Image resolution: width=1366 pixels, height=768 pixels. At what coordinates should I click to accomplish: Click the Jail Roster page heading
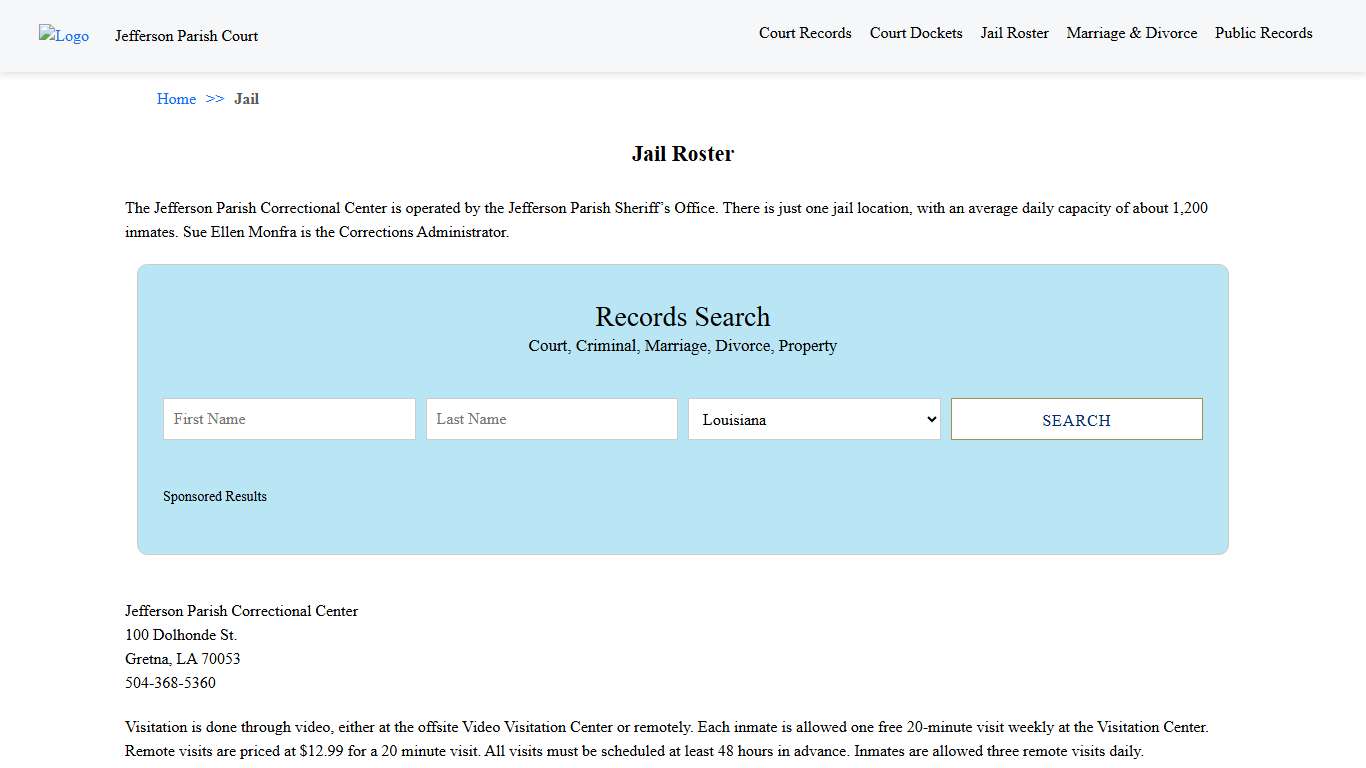click(x=683, y=153)
